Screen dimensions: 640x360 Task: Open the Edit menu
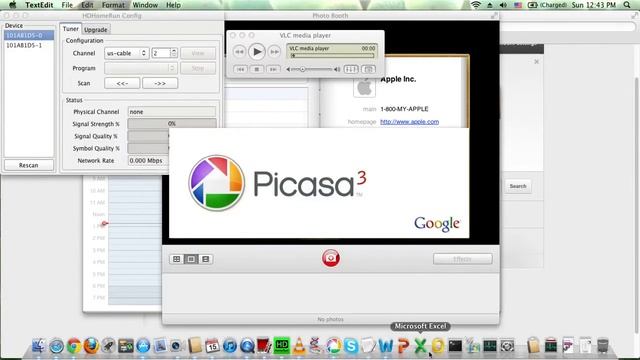(87, 5)
